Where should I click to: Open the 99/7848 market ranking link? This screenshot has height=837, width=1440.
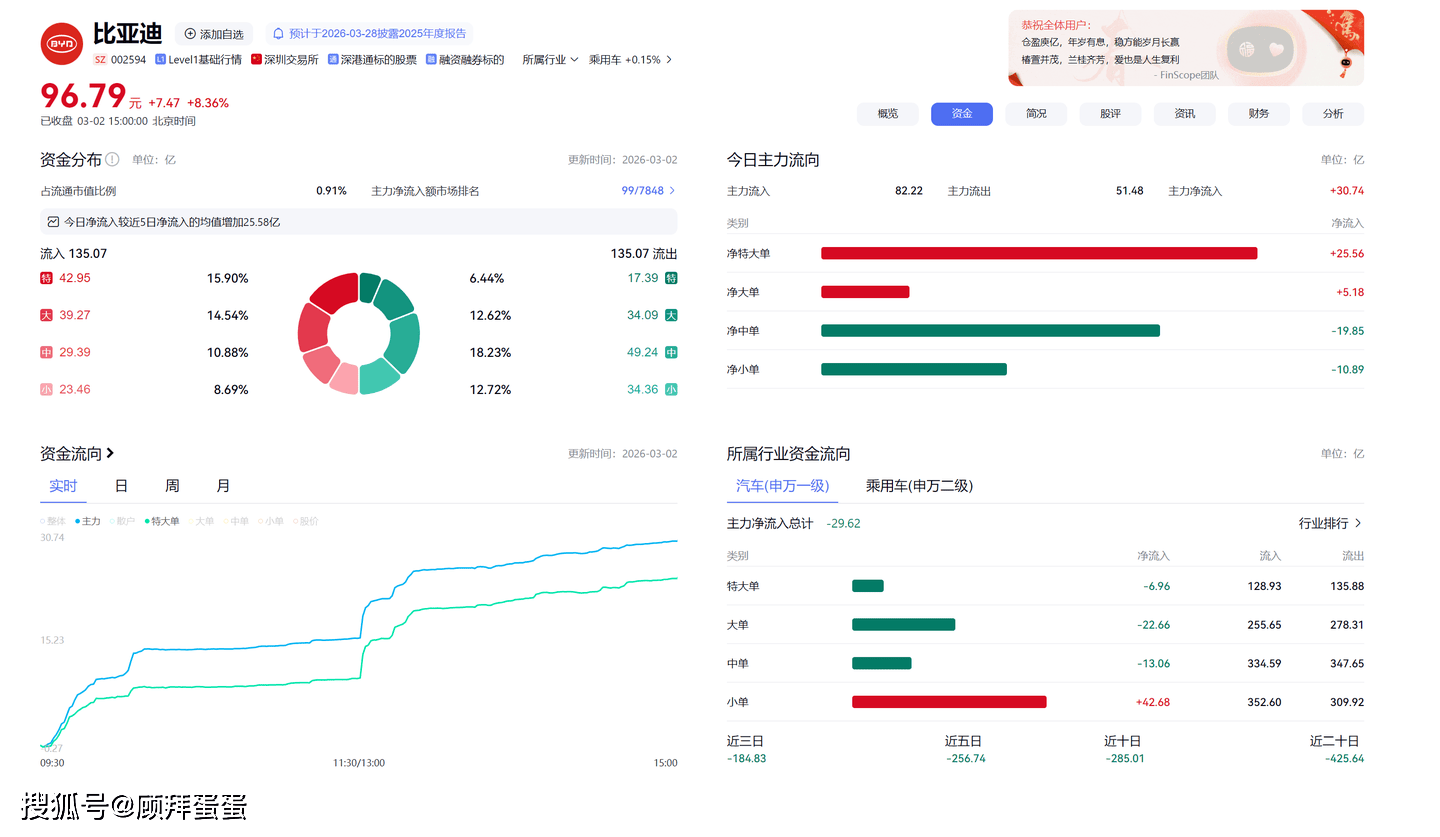648,191
